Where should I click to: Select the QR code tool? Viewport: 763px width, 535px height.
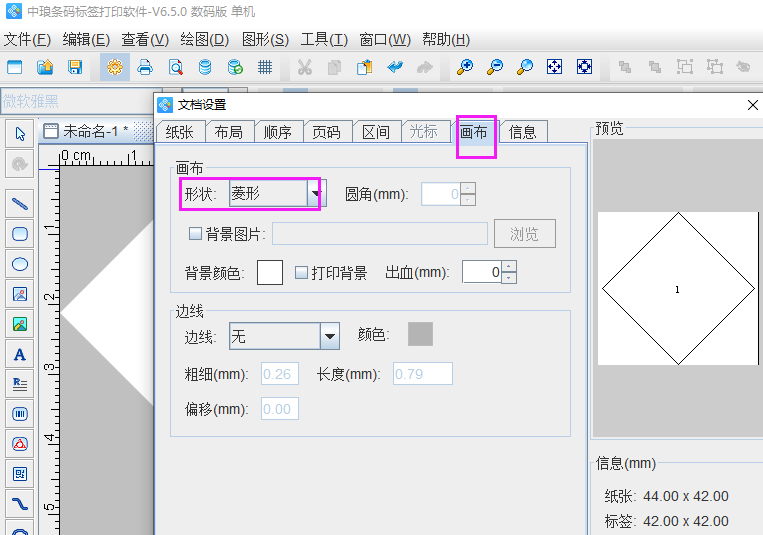click(x=19, y=474)
